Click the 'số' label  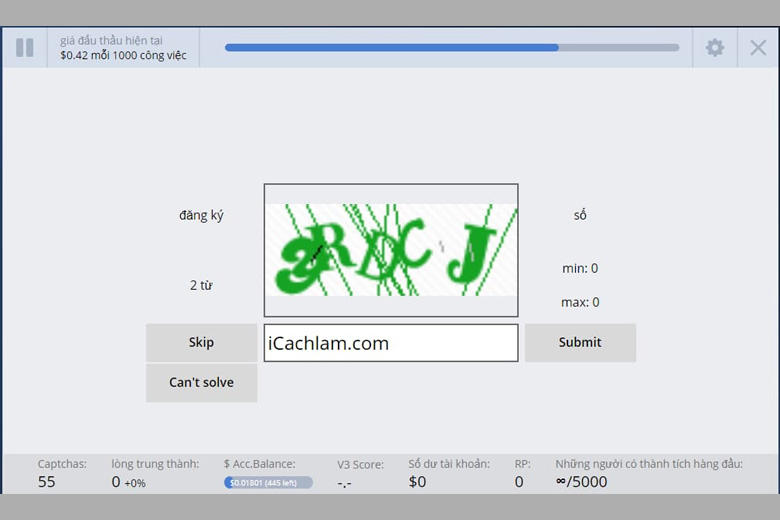tap(580, 215)
